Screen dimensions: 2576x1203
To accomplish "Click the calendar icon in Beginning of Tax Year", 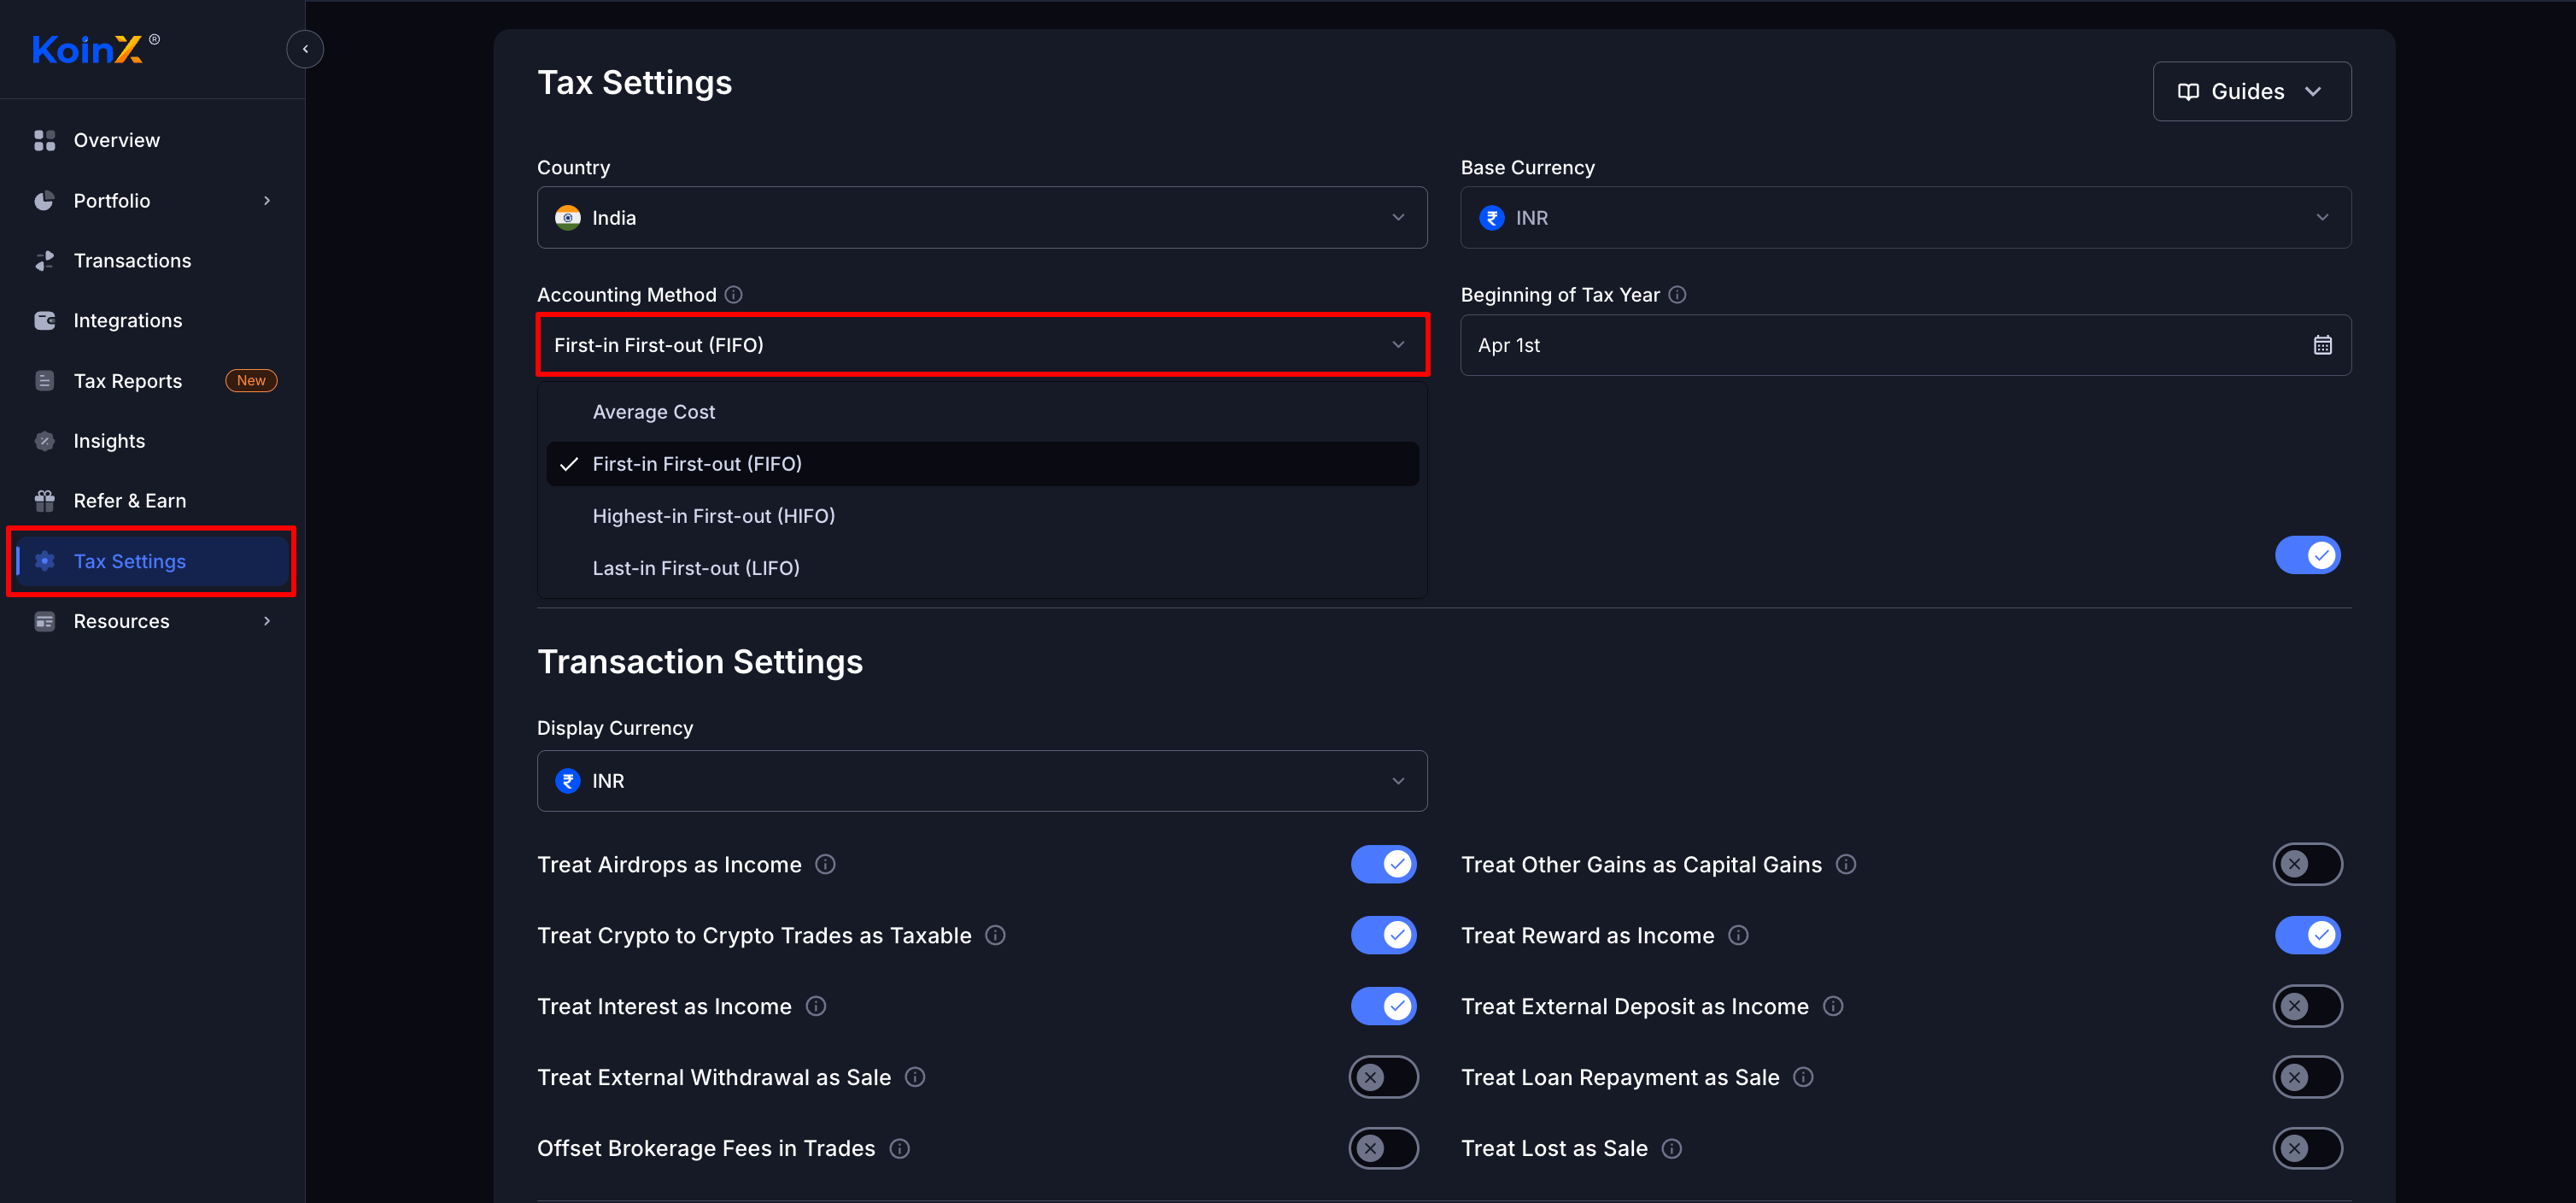I will point(2322,345).
